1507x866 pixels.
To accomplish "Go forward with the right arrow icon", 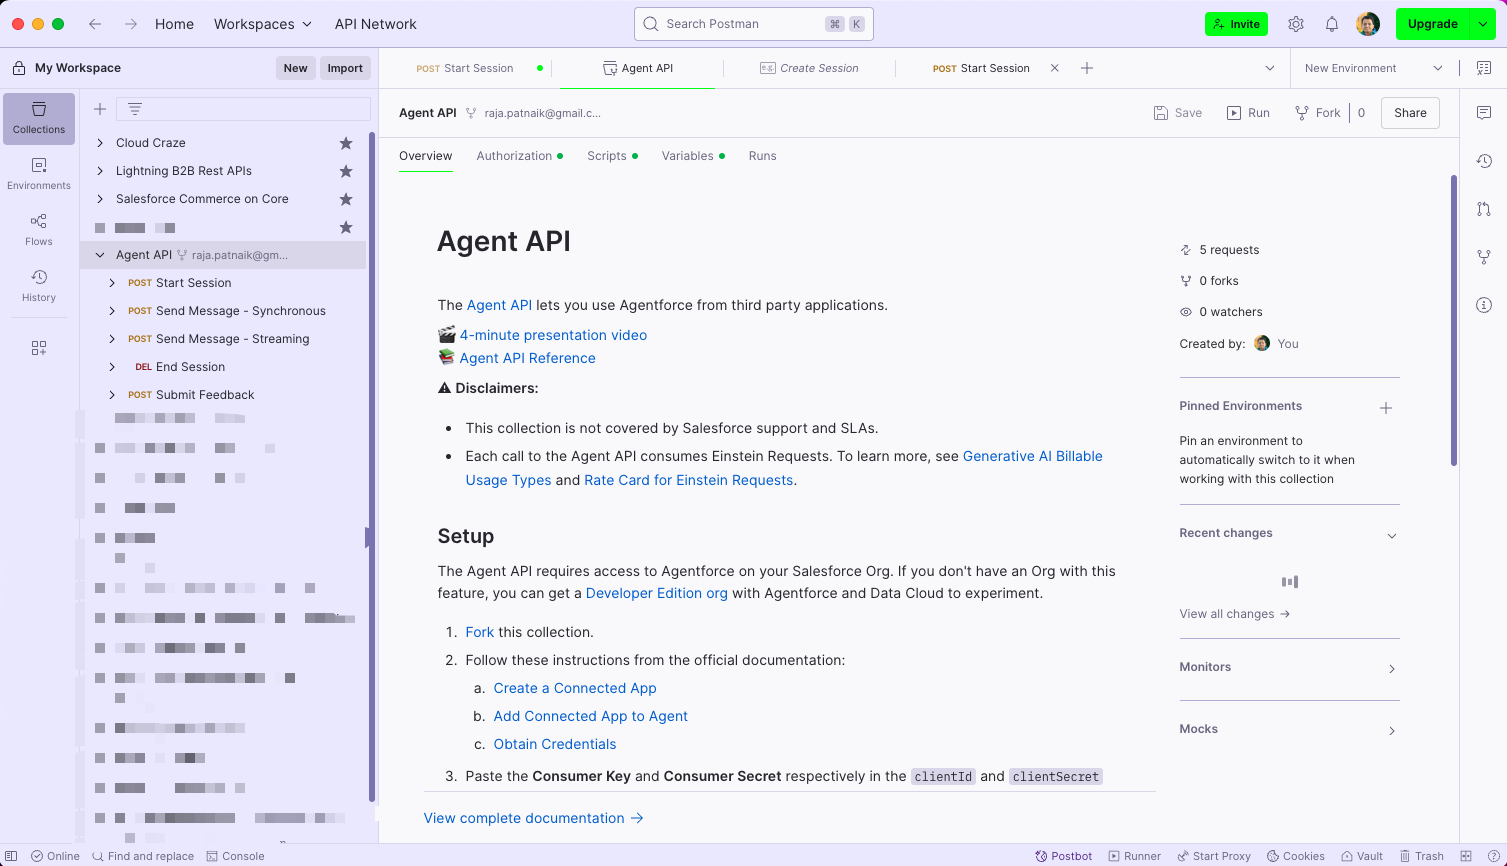I will (131, 24).
